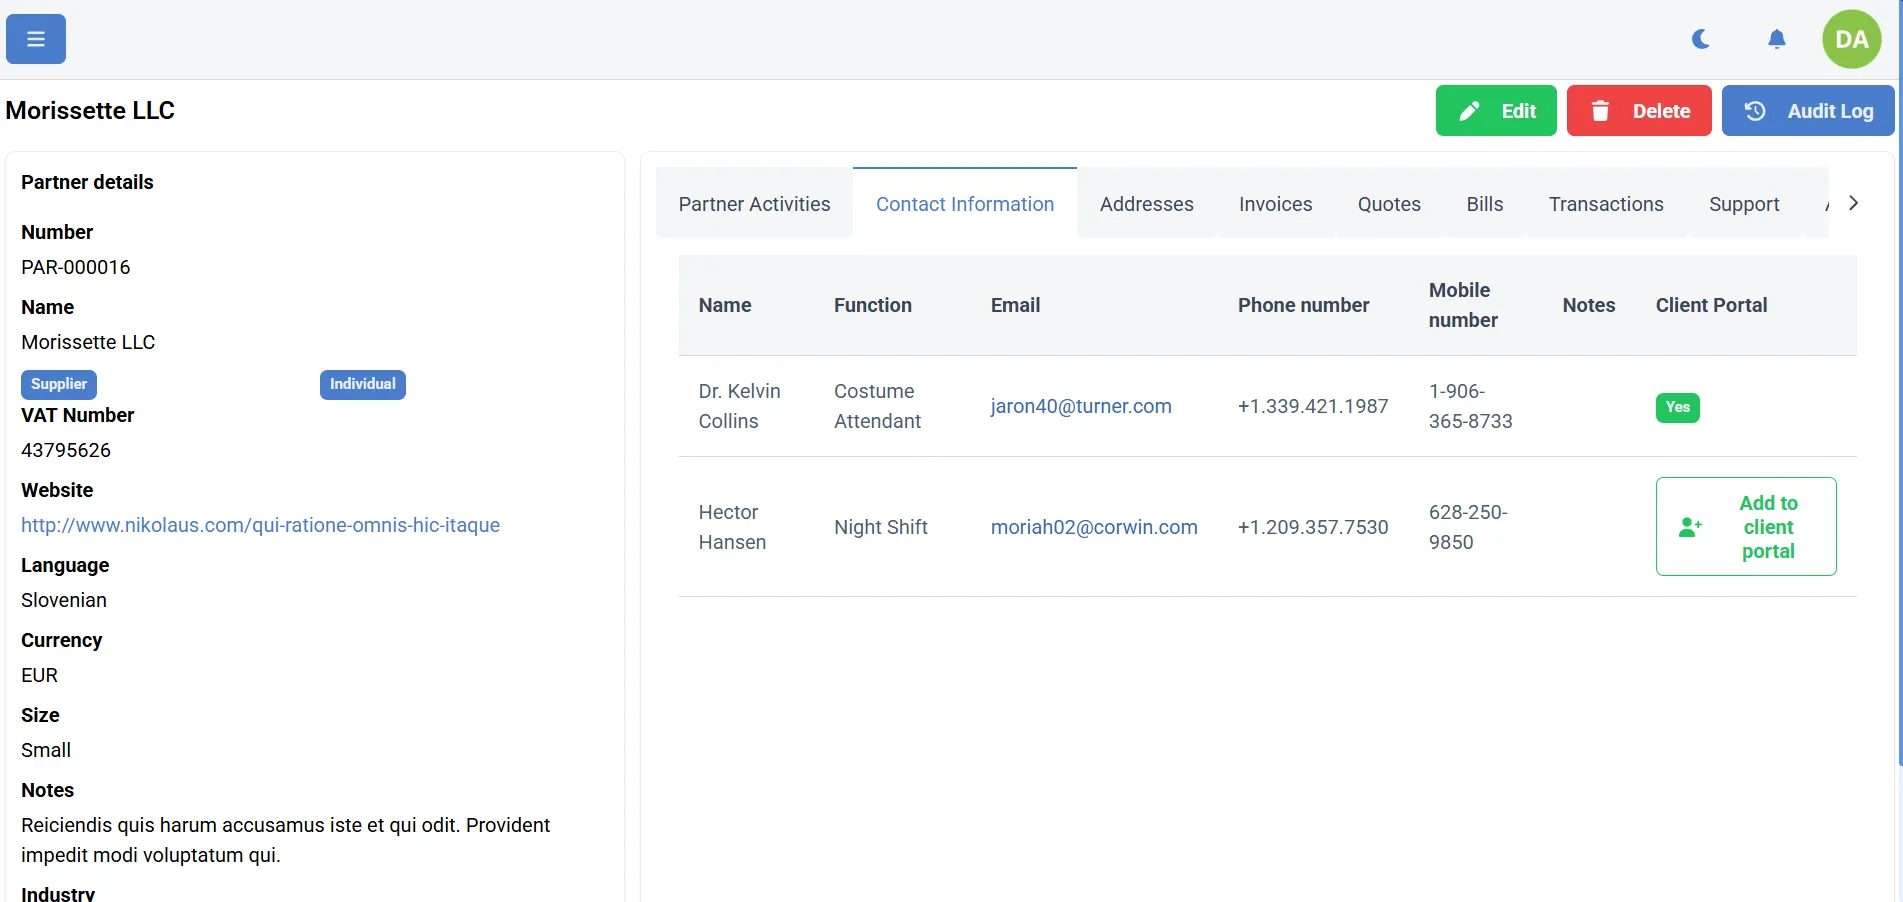This screenshot has width=1903, height=902.
Task: Visit the partner website link
Action: coord(260,524)
